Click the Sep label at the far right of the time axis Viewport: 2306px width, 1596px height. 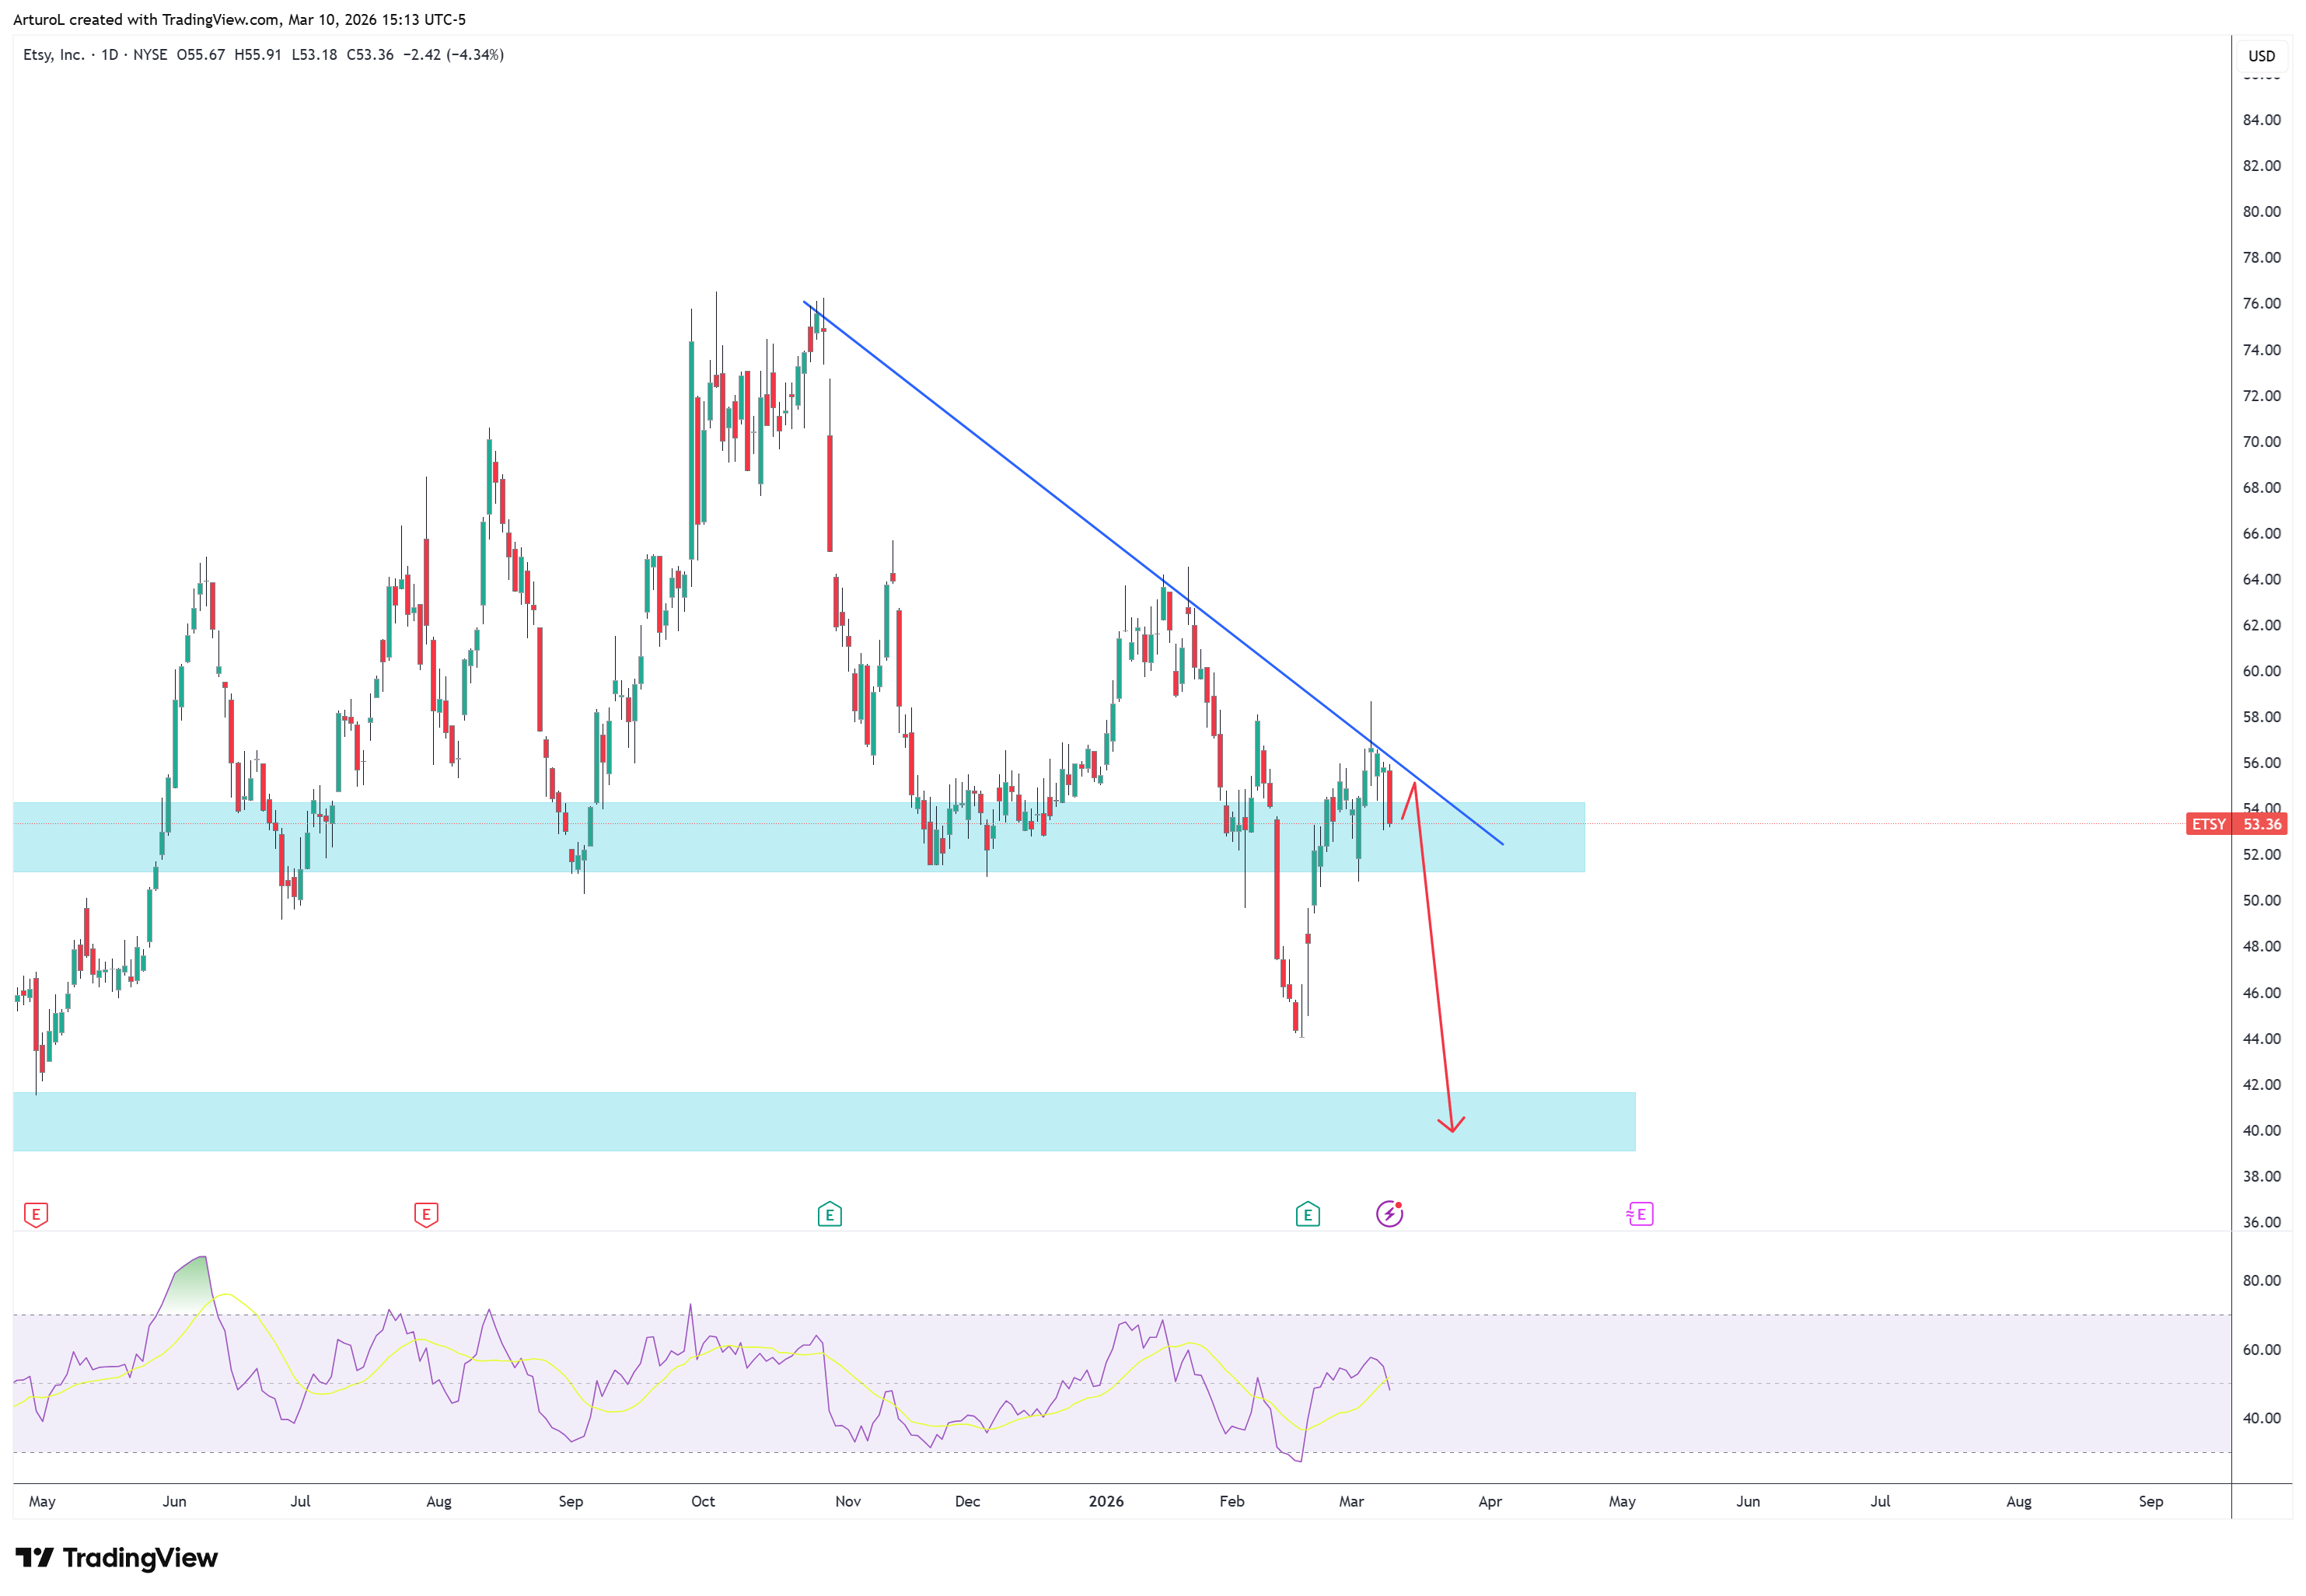(x=2152, y=1502)
